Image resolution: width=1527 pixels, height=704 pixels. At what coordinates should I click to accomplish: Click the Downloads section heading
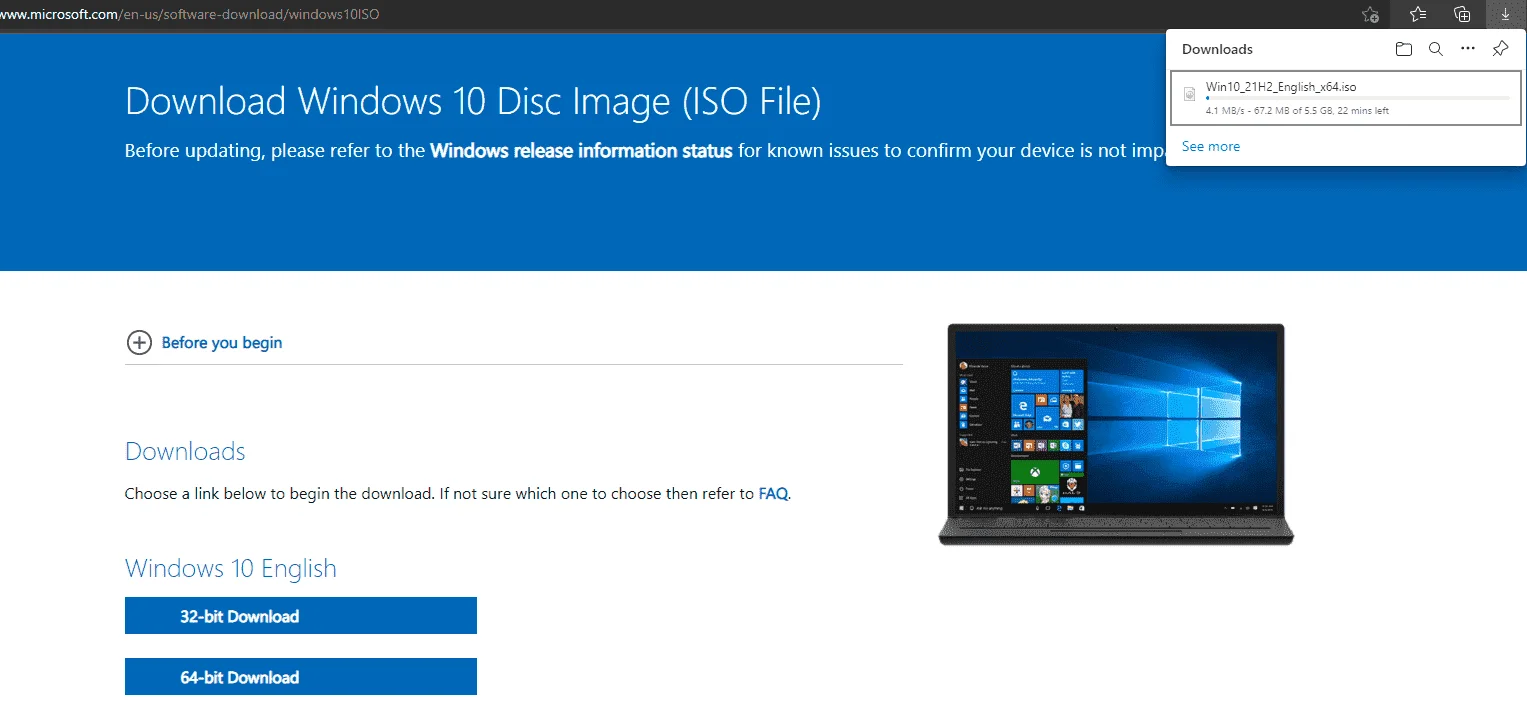(x=185, y=452)
